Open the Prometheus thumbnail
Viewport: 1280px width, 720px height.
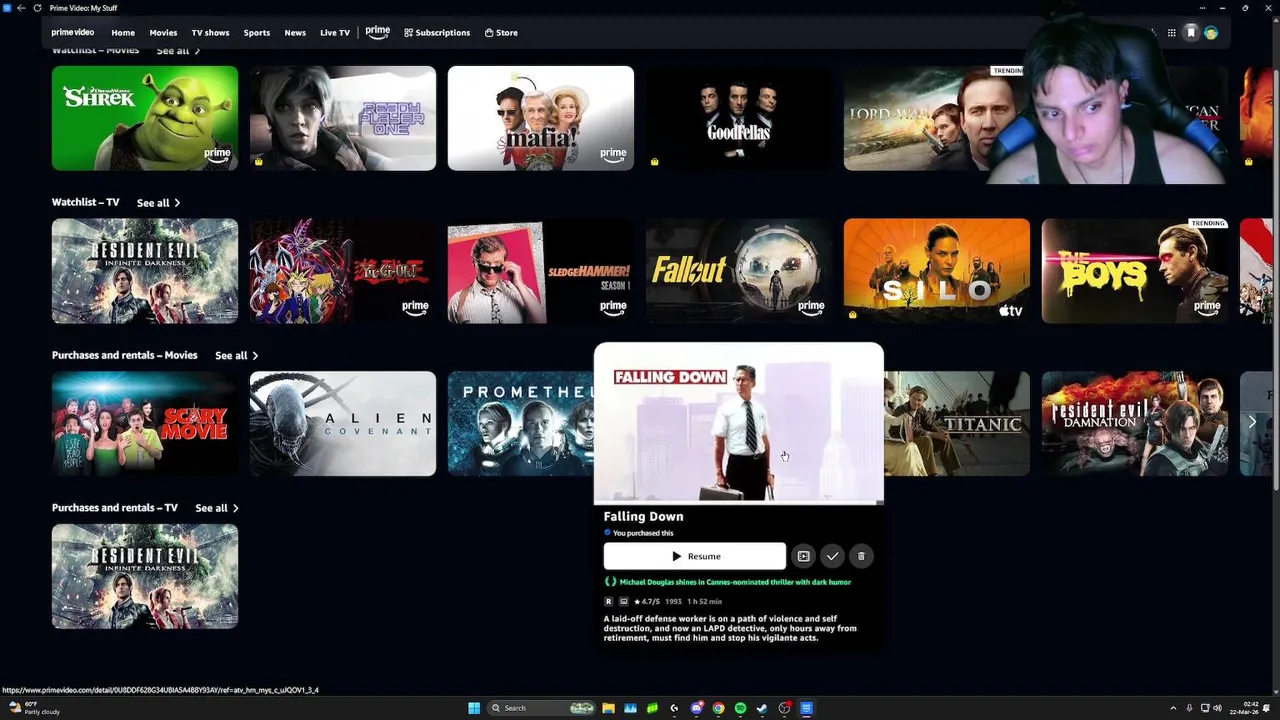click(520, 424)
